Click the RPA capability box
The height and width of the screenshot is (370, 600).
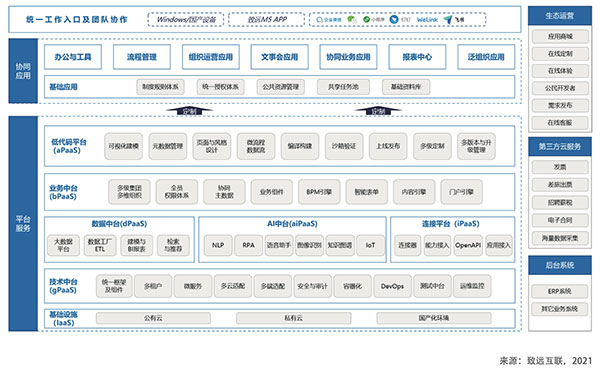(x=248, y=245)
